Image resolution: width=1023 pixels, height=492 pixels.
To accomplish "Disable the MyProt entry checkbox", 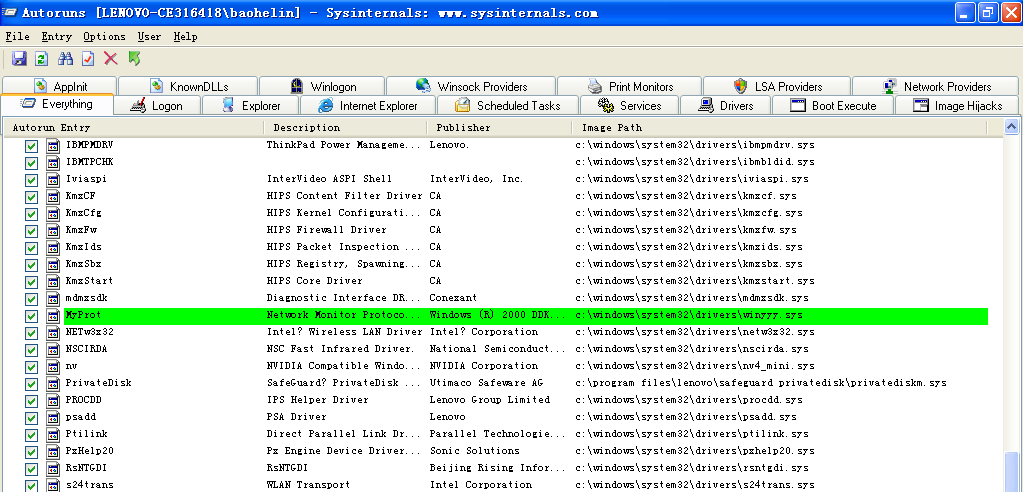I will click(x=31, y=316).
